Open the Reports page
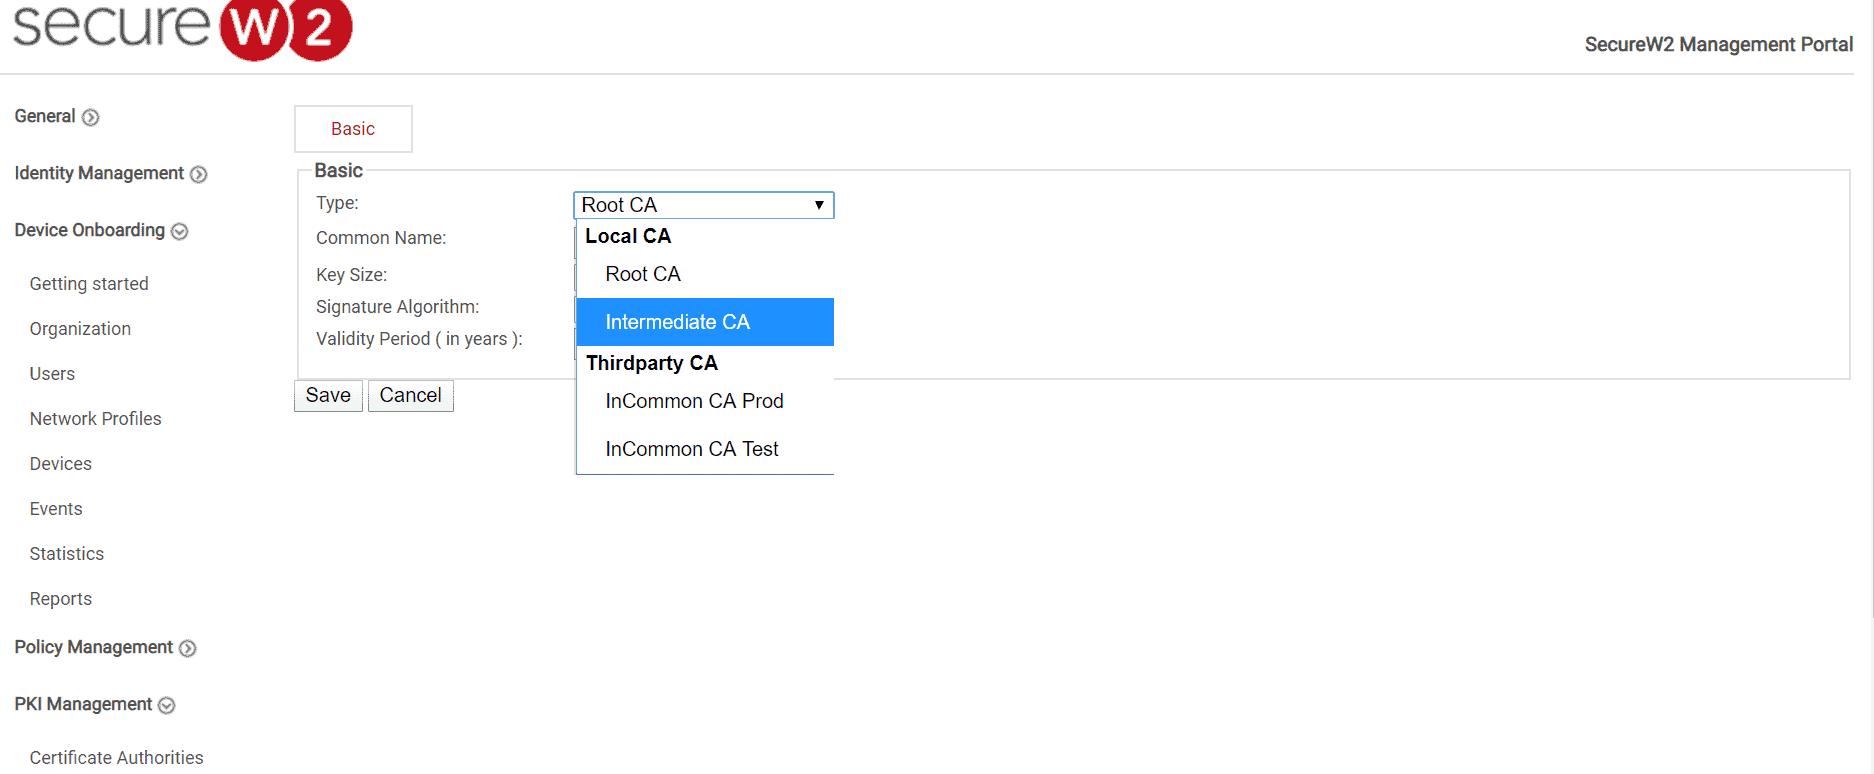 (60, 599)
